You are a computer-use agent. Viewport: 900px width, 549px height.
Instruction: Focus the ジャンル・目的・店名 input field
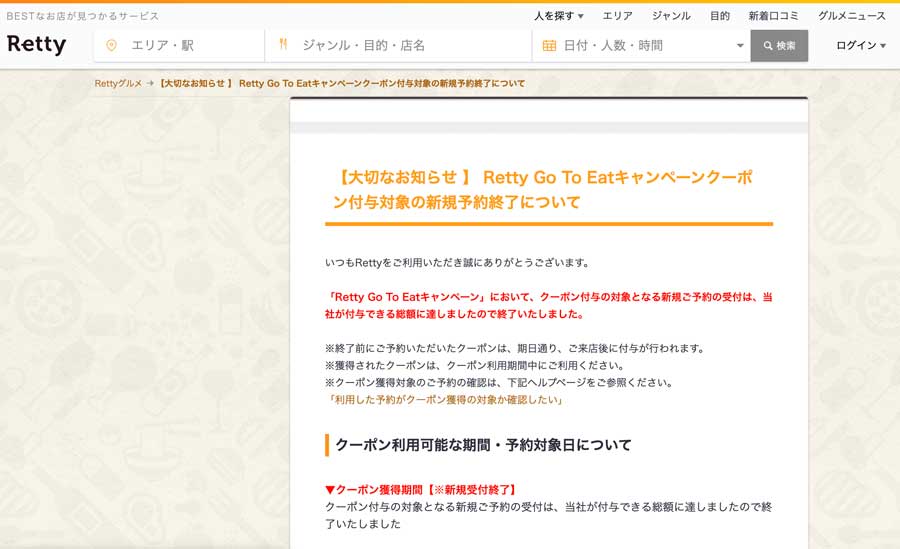point(398,45)
